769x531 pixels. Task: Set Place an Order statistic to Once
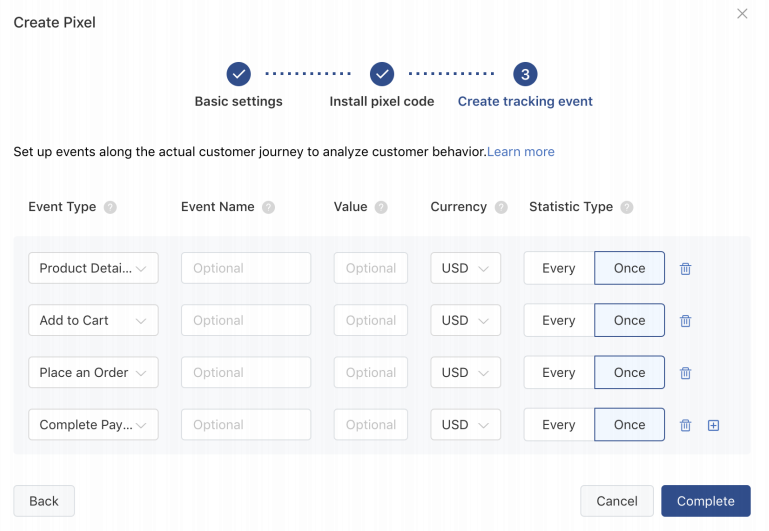(x=629, y=373)
